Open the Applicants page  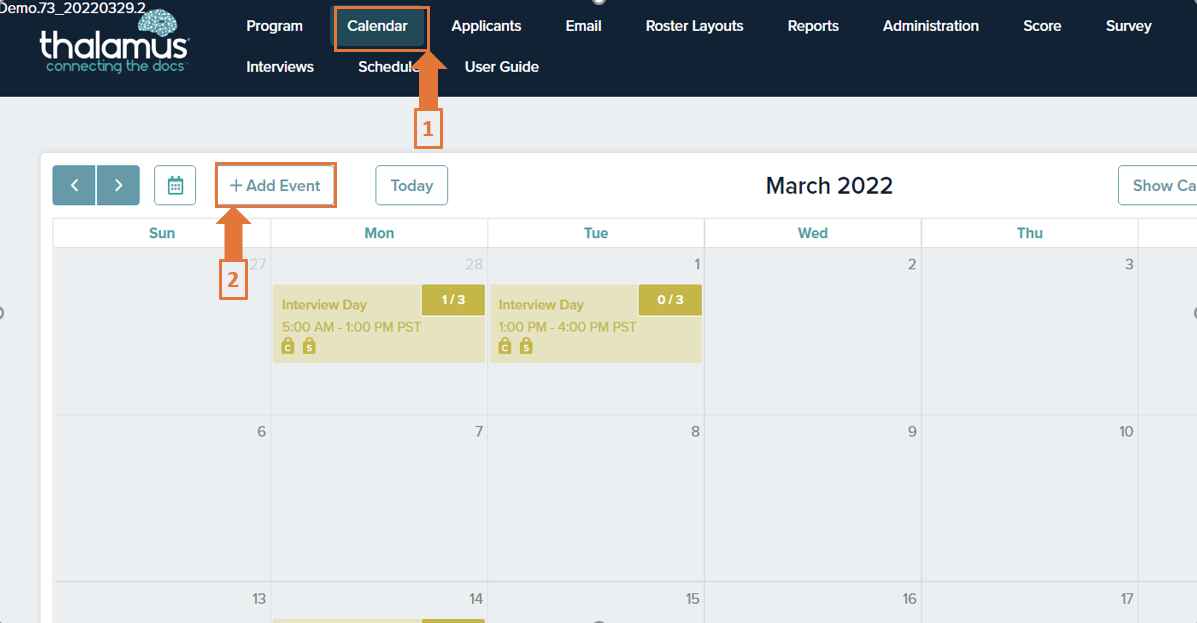click(486, 26)
